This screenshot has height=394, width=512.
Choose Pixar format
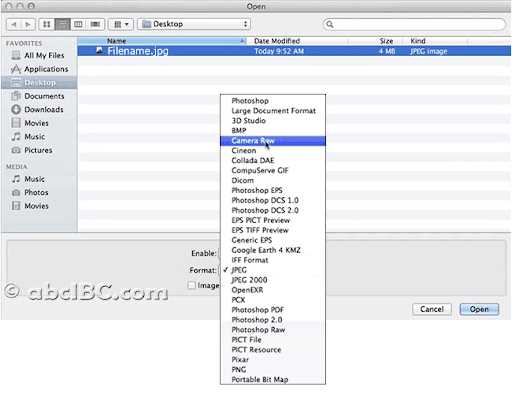coord(273,360)
